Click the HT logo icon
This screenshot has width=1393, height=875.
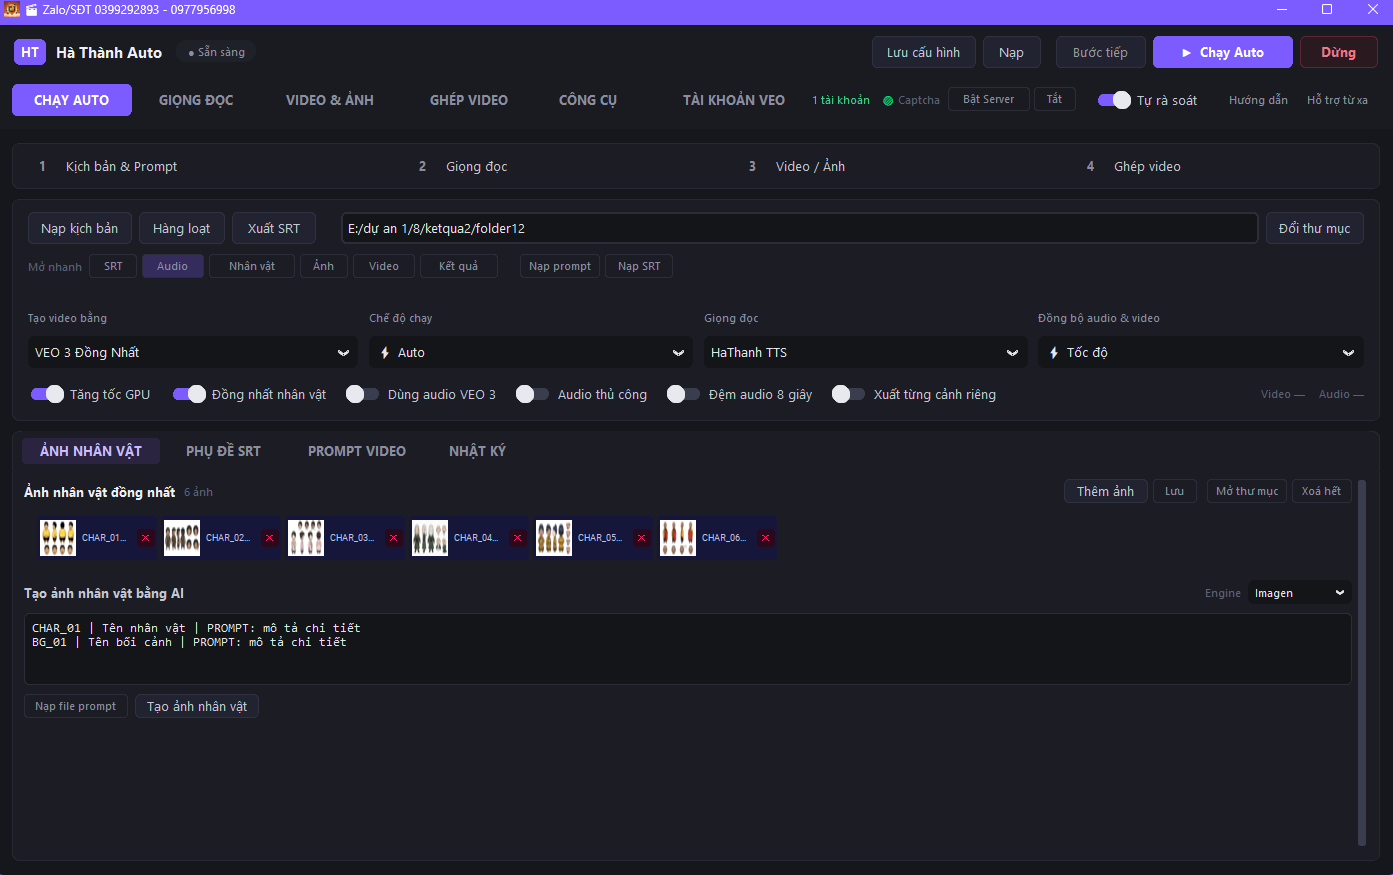(30, 52)
